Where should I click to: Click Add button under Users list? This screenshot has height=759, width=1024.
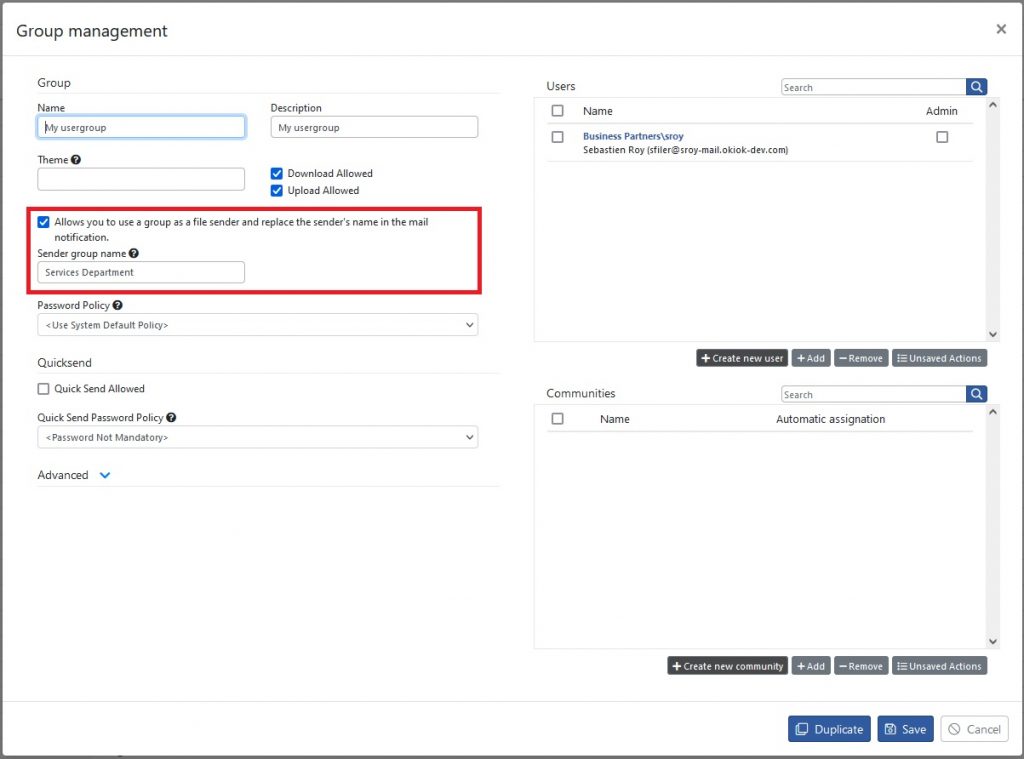click(x=811, y=358)
